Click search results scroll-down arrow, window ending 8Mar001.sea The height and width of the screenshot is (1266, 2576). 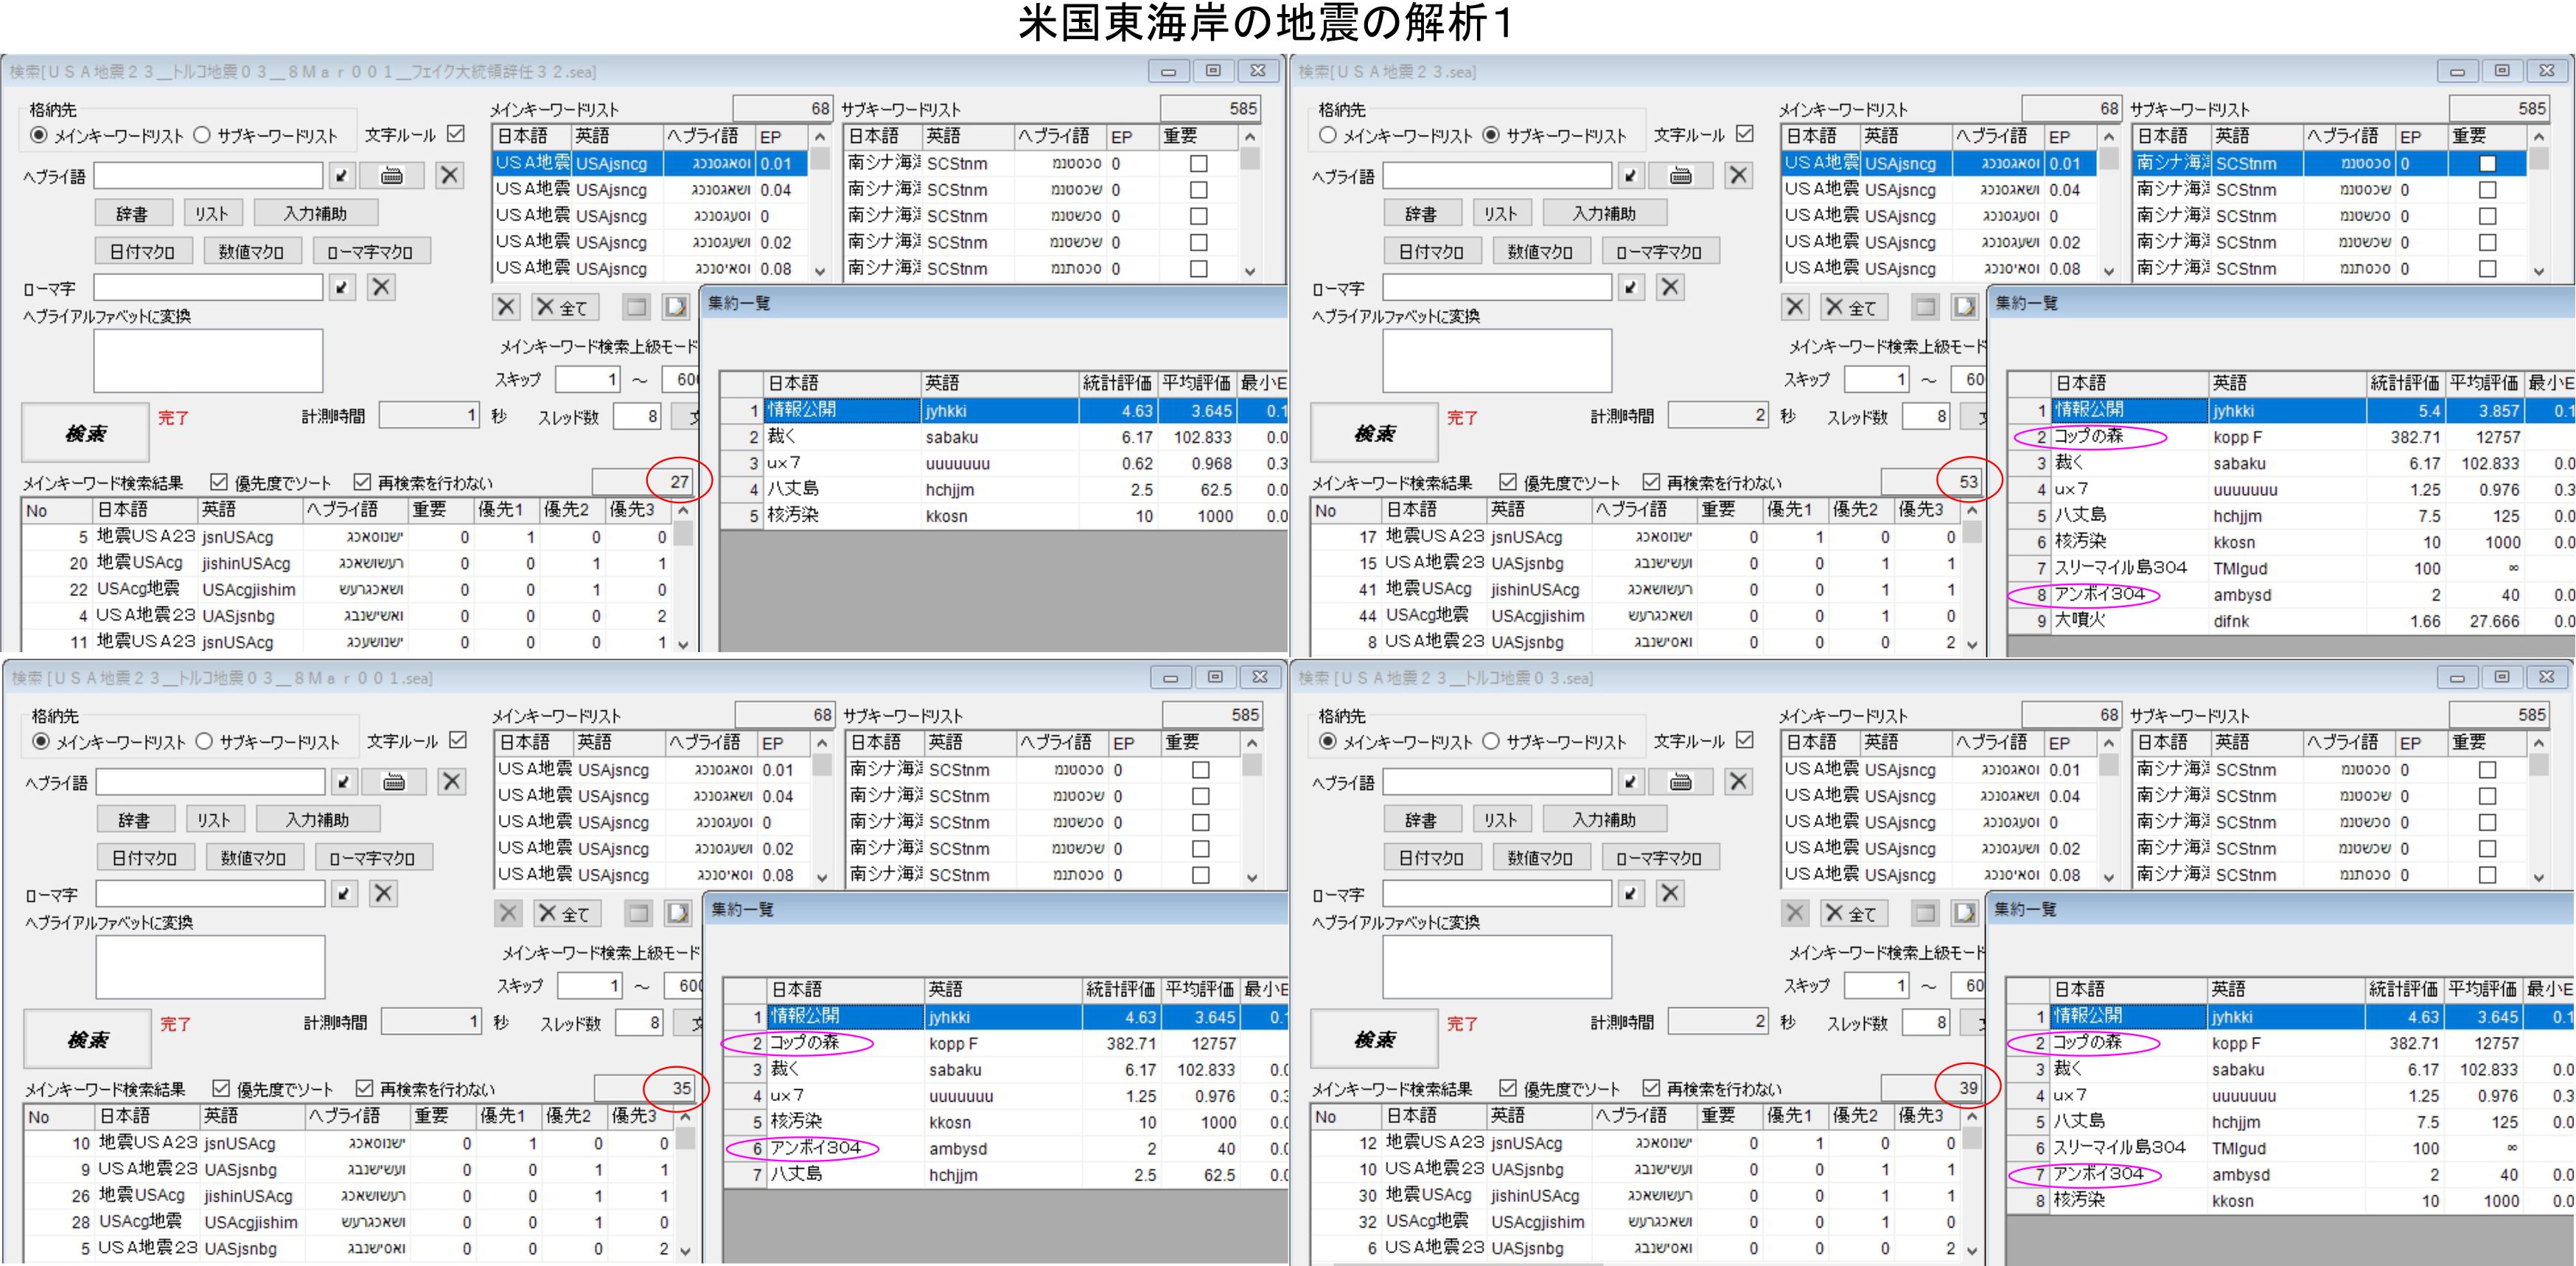[685, 1250]
